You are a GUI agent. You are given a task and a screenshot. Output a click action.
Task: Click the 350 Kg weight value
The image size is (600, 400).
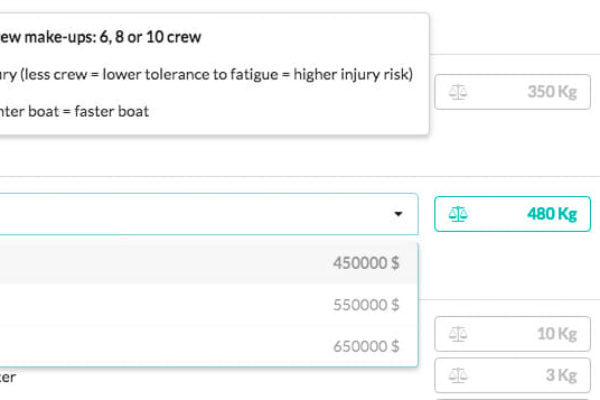coord(552,92)
